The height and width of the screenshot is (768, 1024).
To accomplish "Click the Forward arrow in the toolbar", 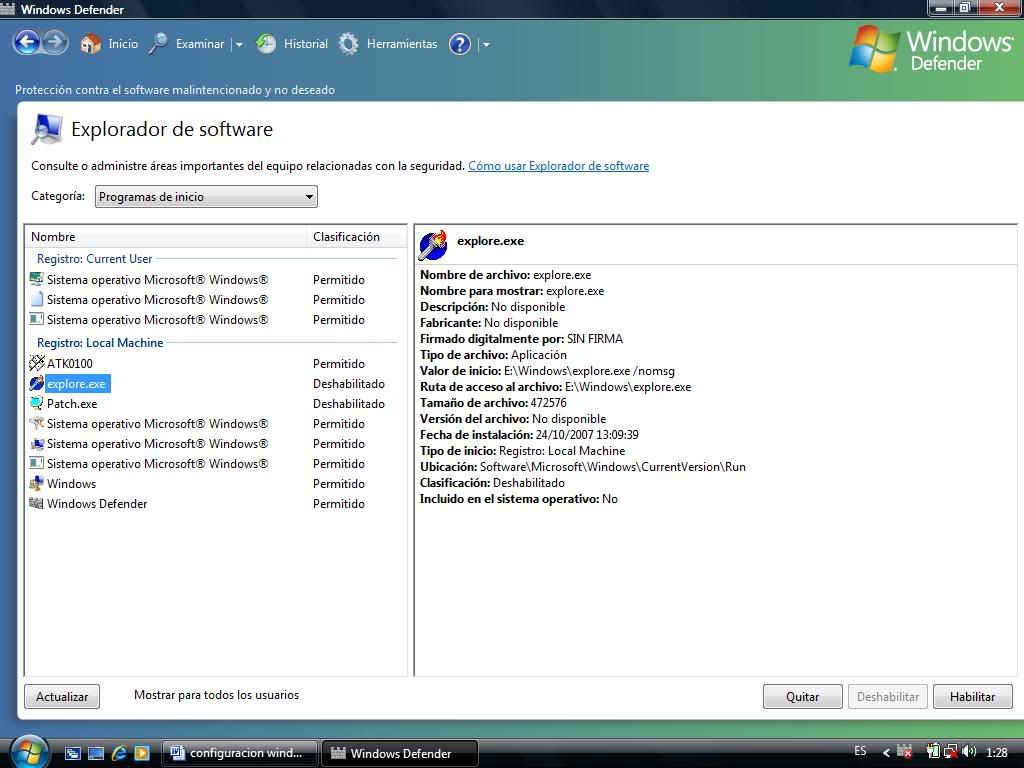I will (x=56, y=43).
